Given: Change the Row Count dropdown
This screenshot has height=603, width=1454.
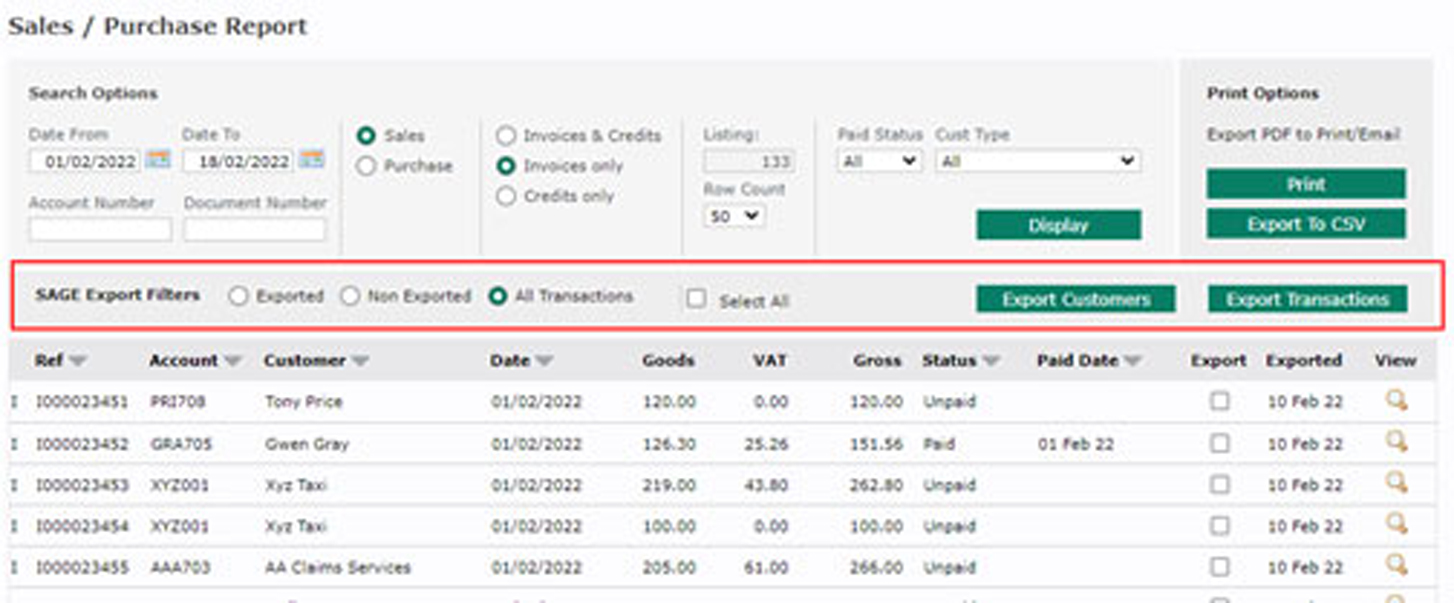Looking at the screenshot, I should tap(734, 215).
